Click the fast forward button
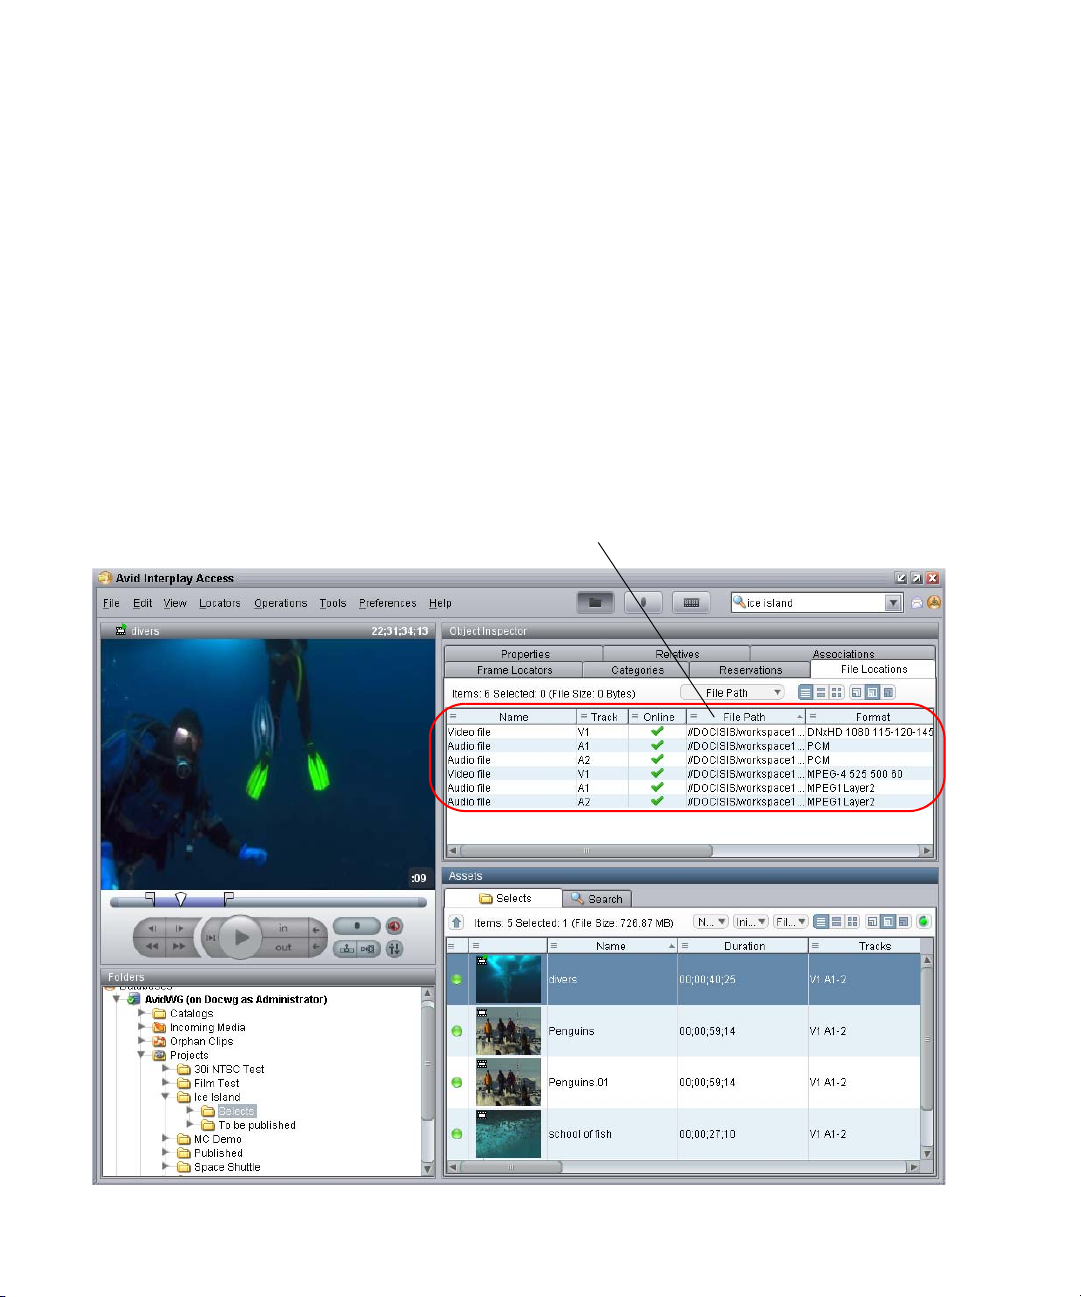The image size is (1081, 1297). coord(179,946)
